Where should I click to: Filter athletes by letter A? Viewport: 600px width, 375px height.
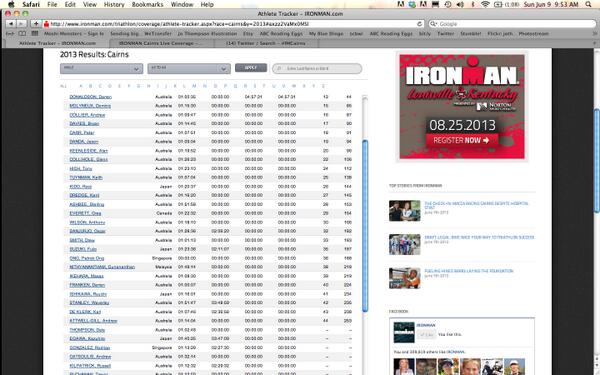coord(80,86)
